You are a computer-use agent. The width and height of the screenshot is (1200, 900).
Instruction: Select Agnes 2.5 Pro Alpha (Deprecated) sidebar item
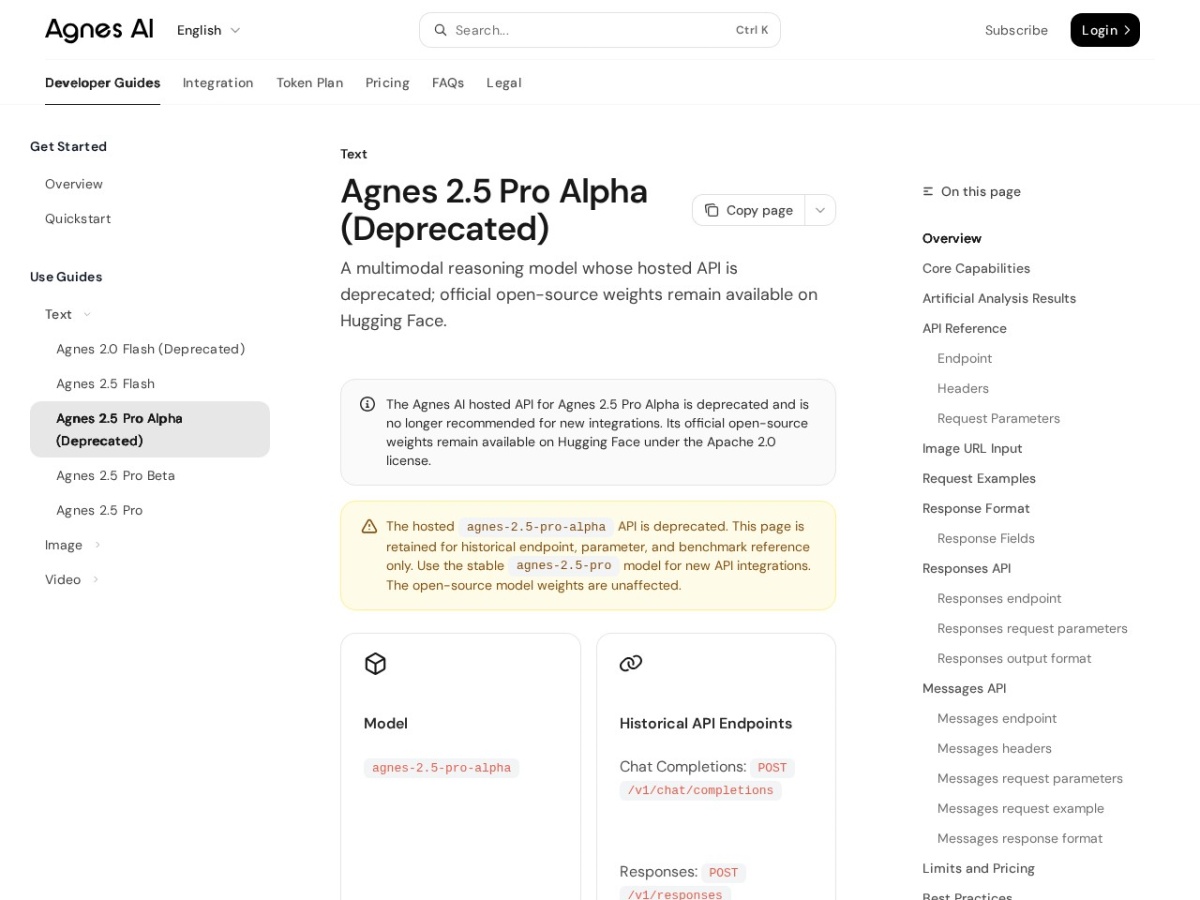(x=150, y=429)
